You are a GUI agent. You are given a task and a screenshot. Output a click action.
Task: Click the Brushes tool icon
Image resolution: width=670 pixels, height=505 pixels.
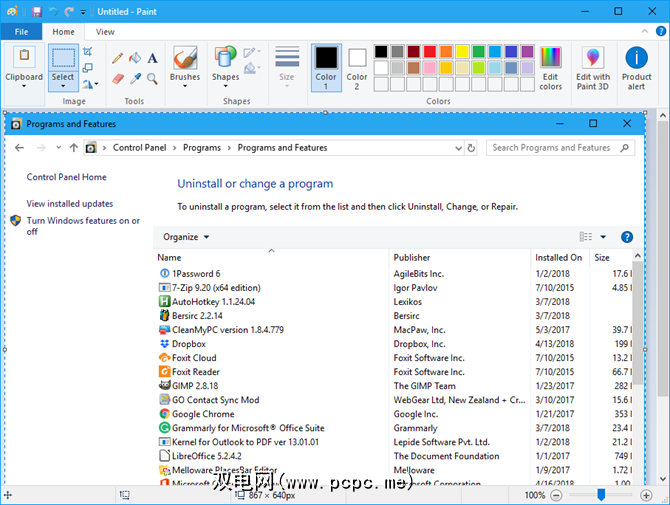point(185,58)
